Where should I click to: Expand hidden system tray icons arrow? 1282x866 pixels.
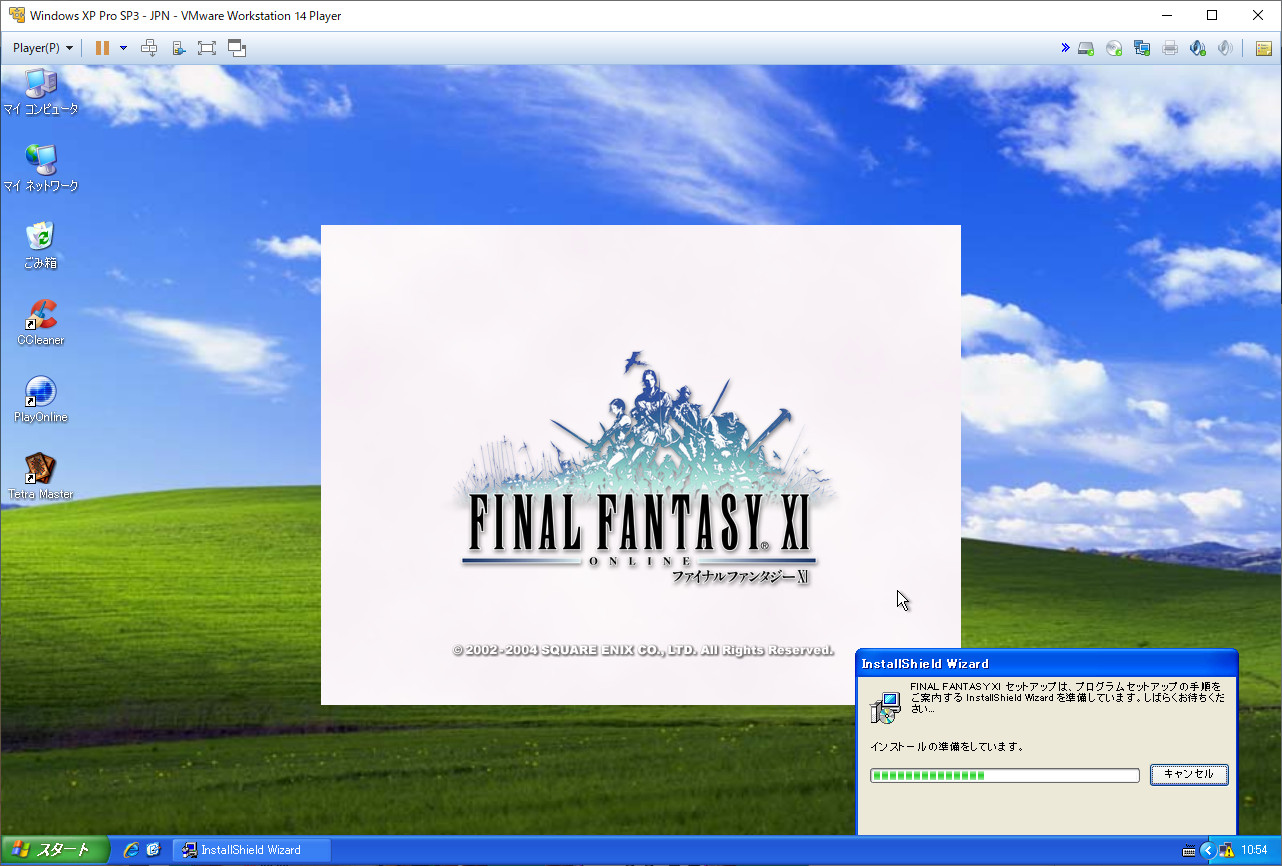pyautogui.click(x=1207, y=850)
